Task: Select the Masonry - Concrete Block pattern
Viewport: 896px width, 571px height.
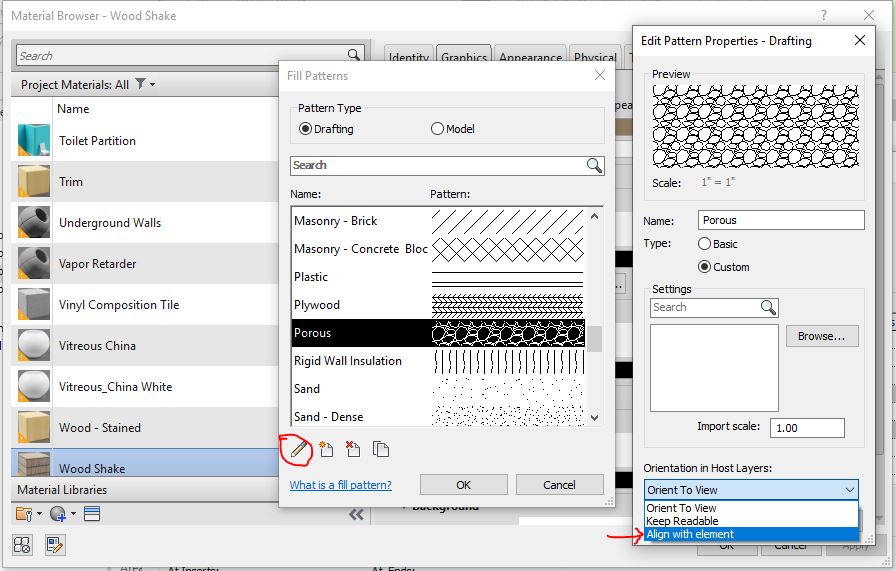Action: pyautogui.click(x=438, y=249)
